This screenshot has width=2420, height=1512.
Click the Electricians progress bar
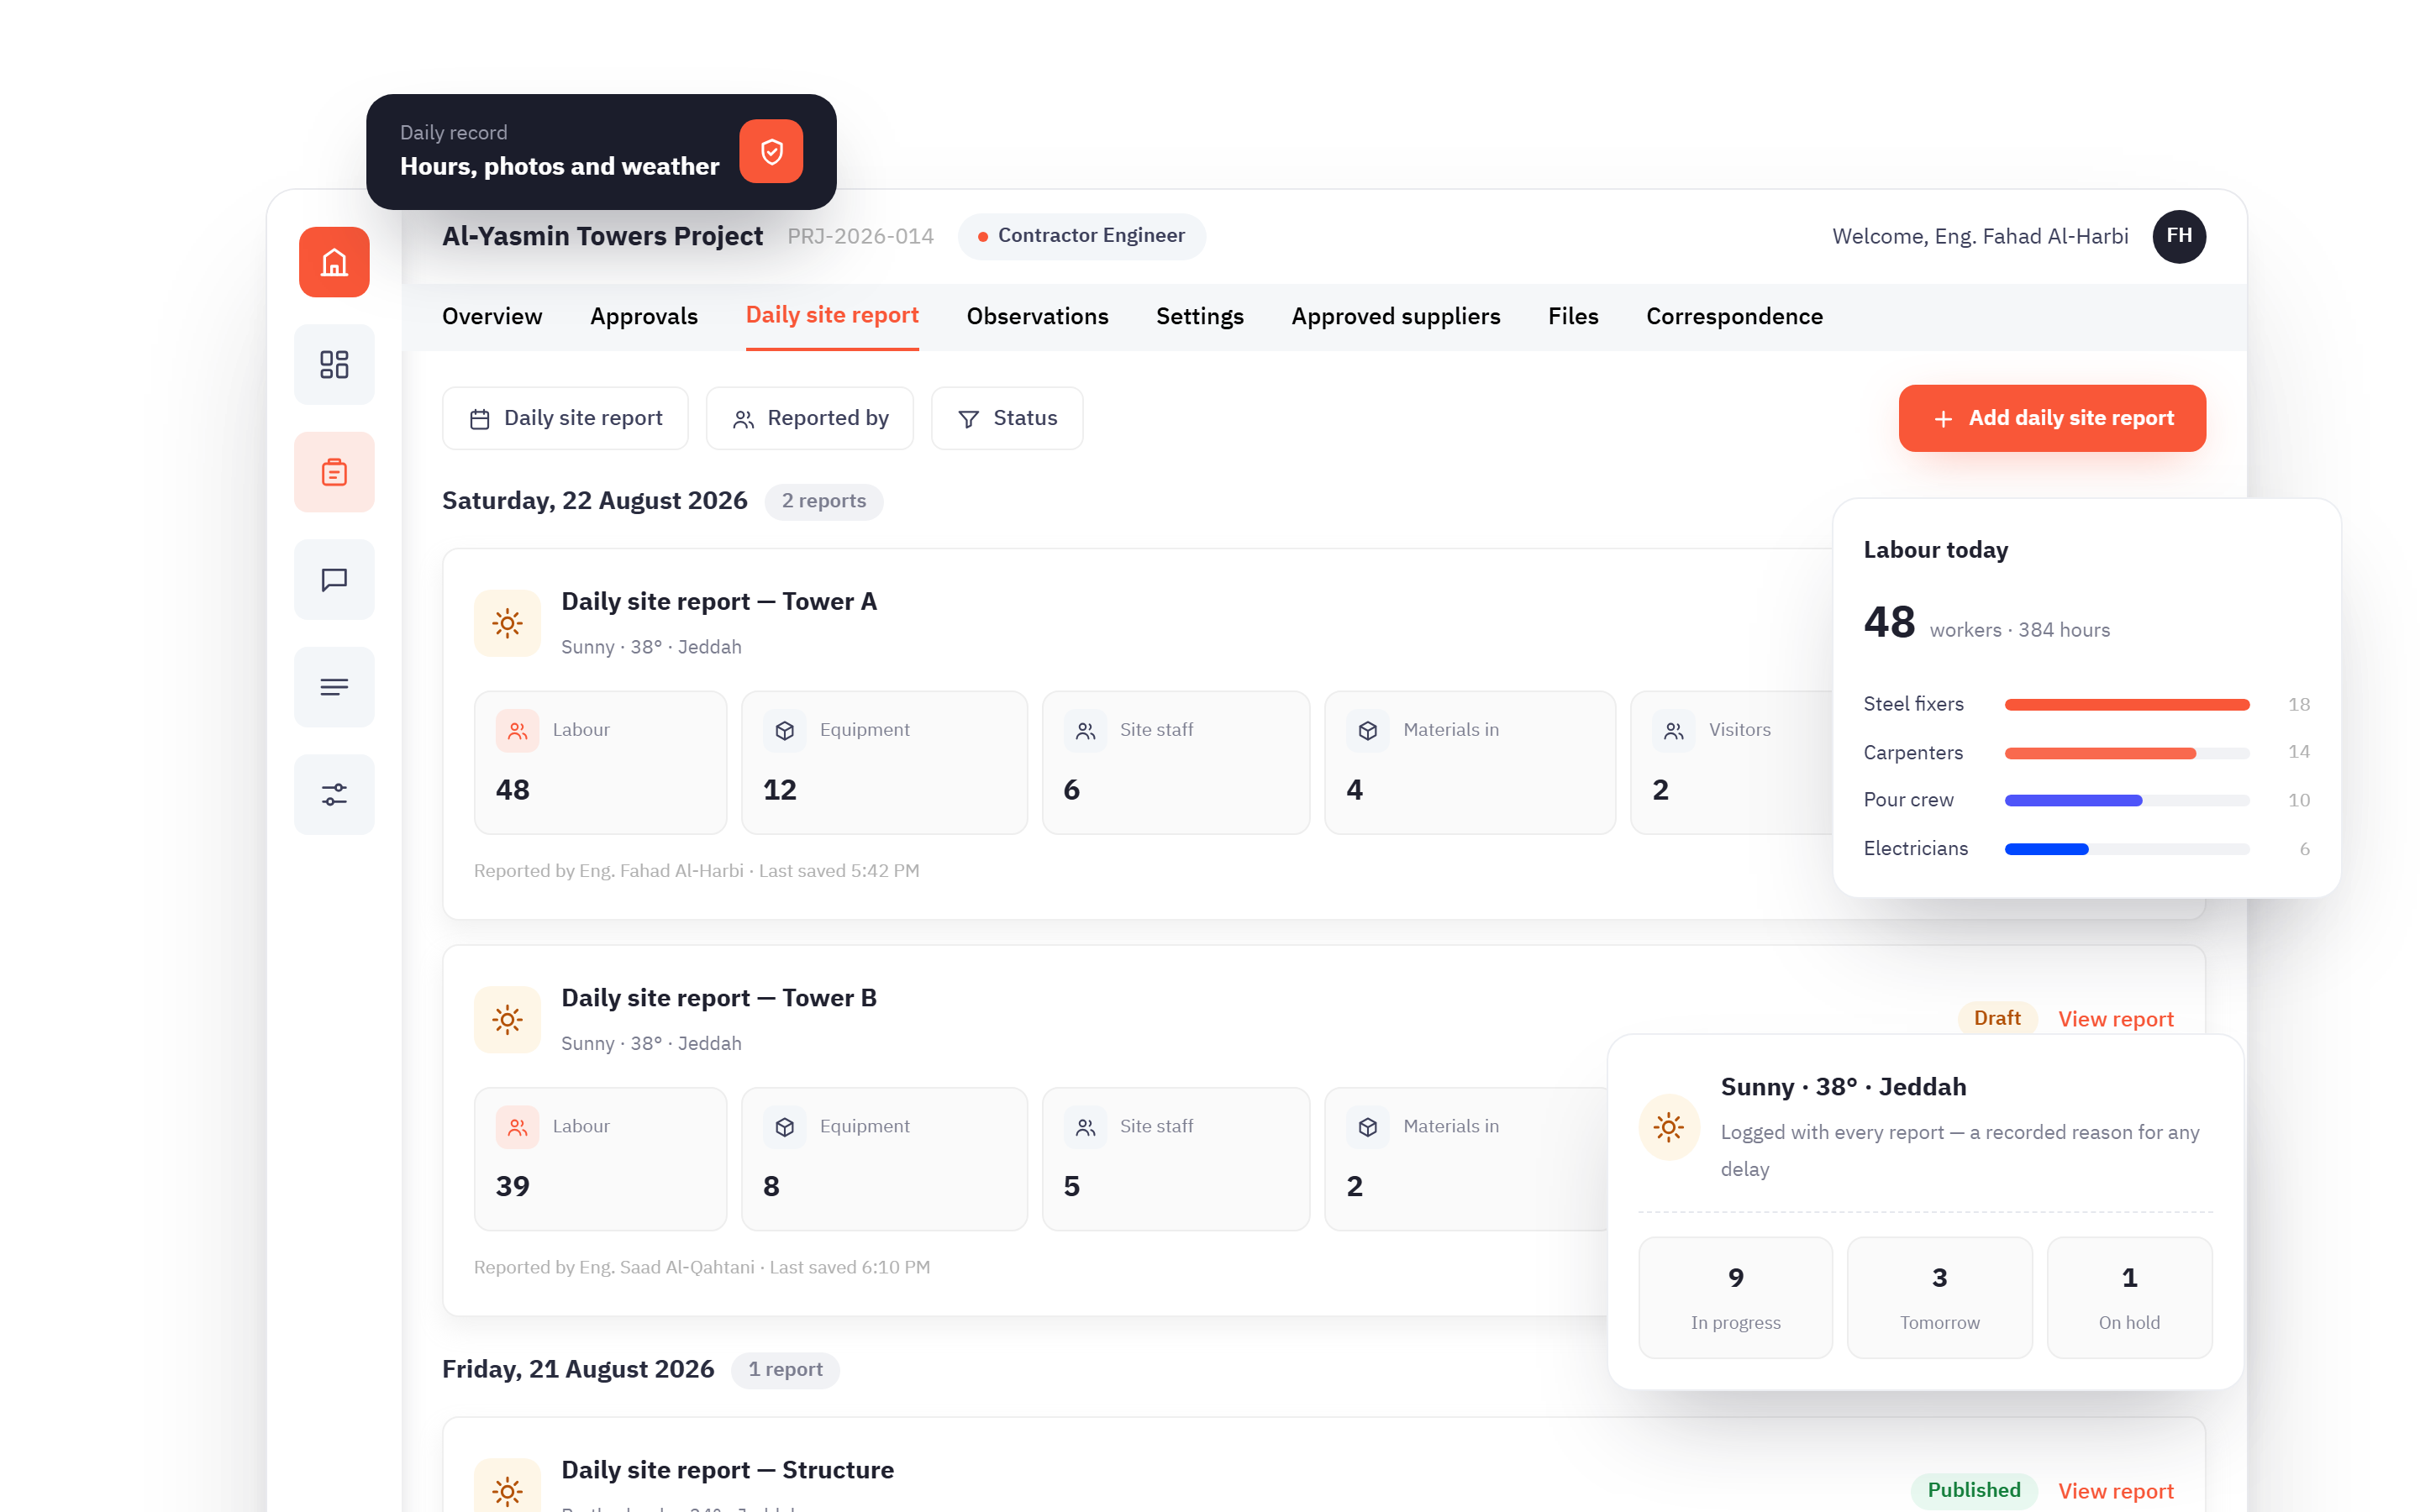point(2127,849)
